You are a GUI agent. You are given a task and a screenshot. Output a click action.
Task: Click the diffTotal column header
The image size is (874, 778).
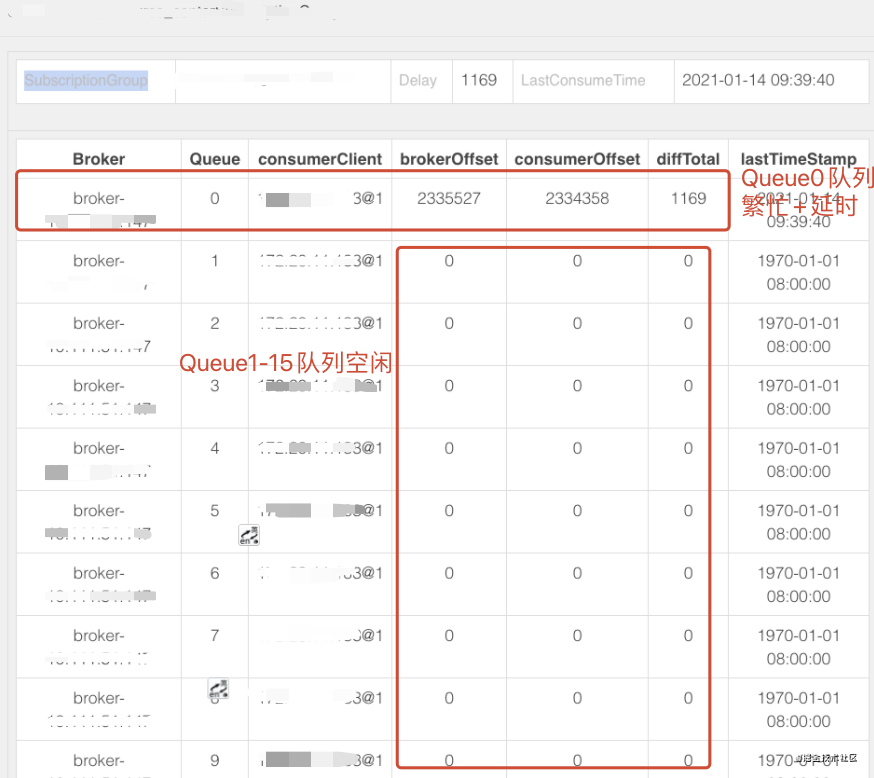(x=688, y=159)
